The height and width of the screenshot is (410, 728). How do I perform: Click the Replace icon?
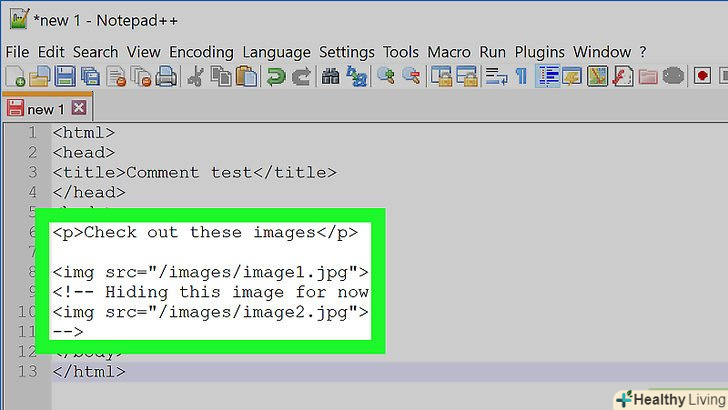pos(356,76)
